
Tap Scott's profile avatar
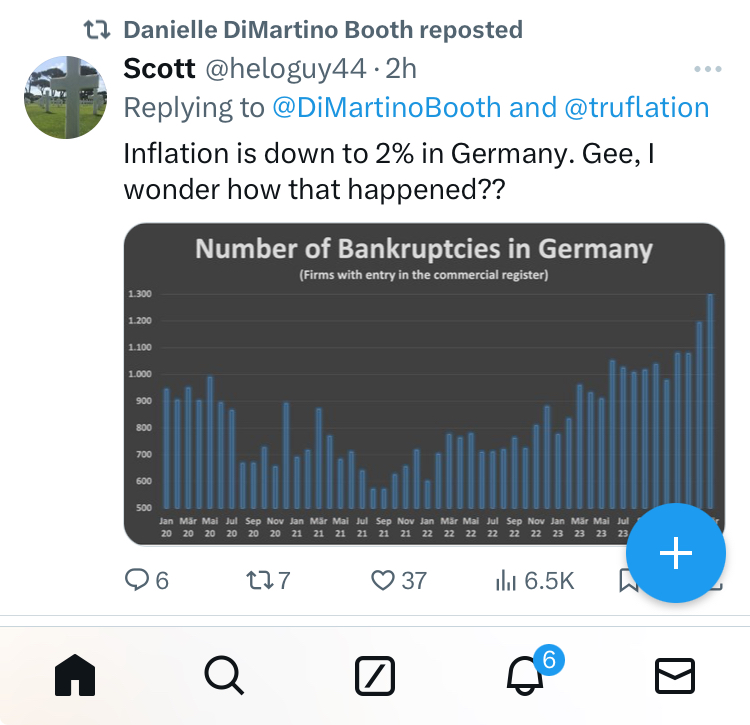[x=66, y=97]
